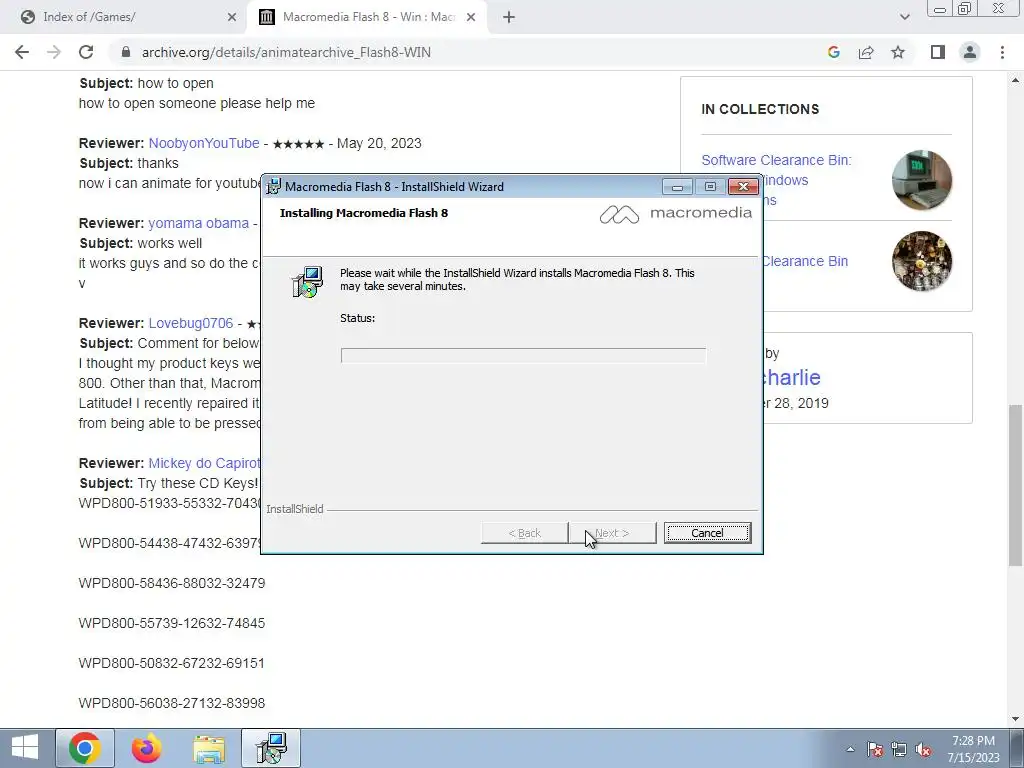Click the page vertical scrollbar thumb
The width and height of the screenshot is (1024, 768).
coord(1015,486)
